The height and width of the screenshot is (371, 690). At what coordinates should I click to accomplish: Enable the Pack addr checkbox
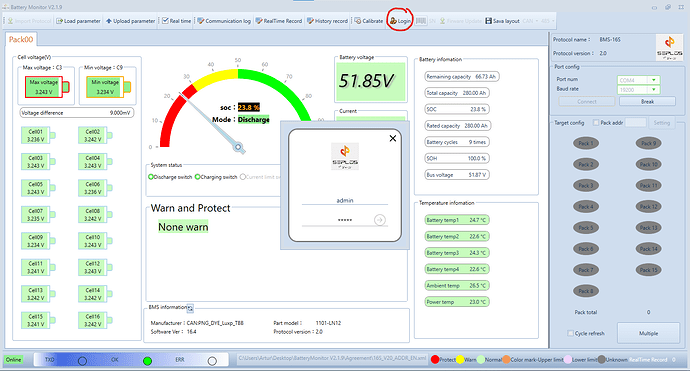pyautogui.click(x=596, y=123)
